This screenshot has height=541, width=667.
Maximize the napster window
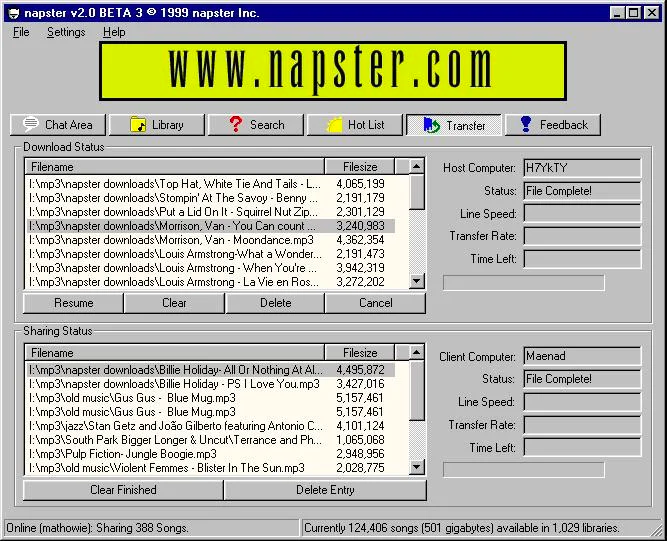pos(633,13)
